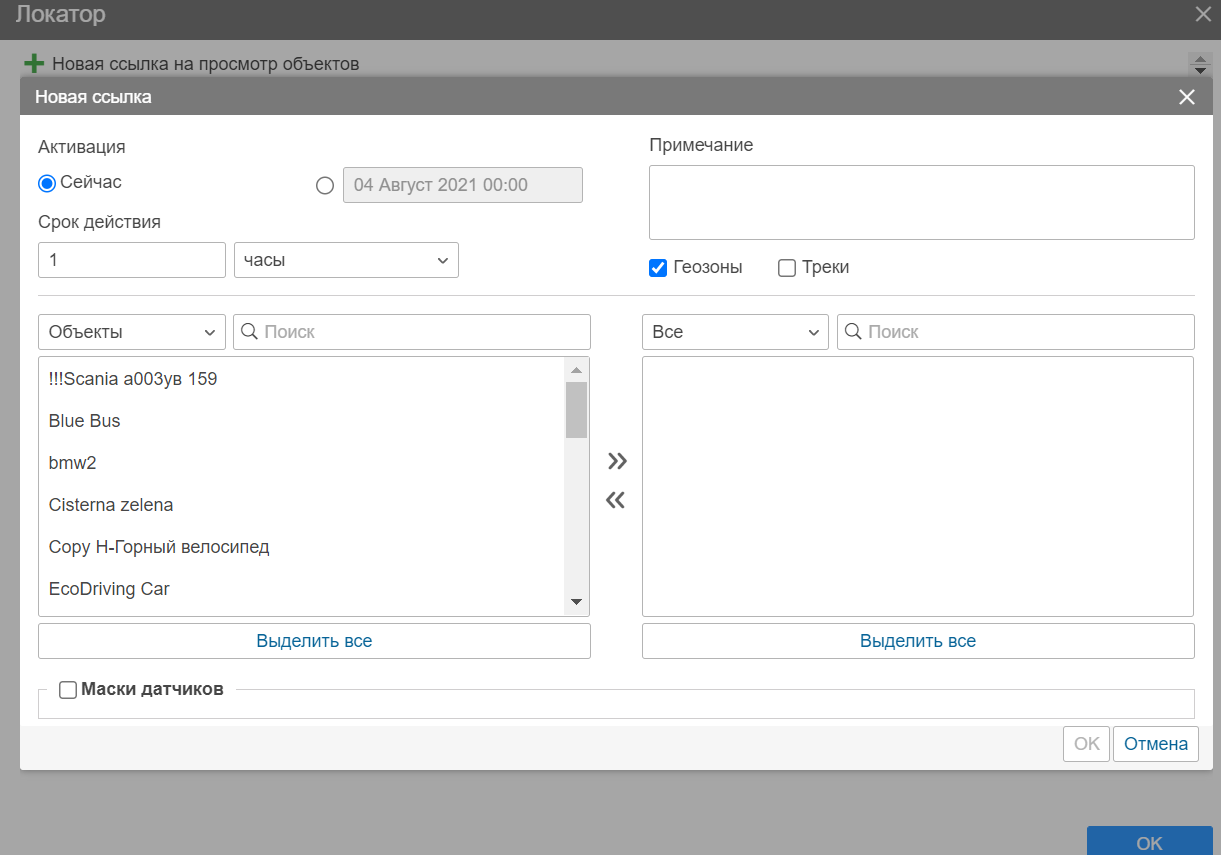This screenshot has width=1221, height=855.
Task: Enable the Треки checkbox
Action: coord(787,268)
